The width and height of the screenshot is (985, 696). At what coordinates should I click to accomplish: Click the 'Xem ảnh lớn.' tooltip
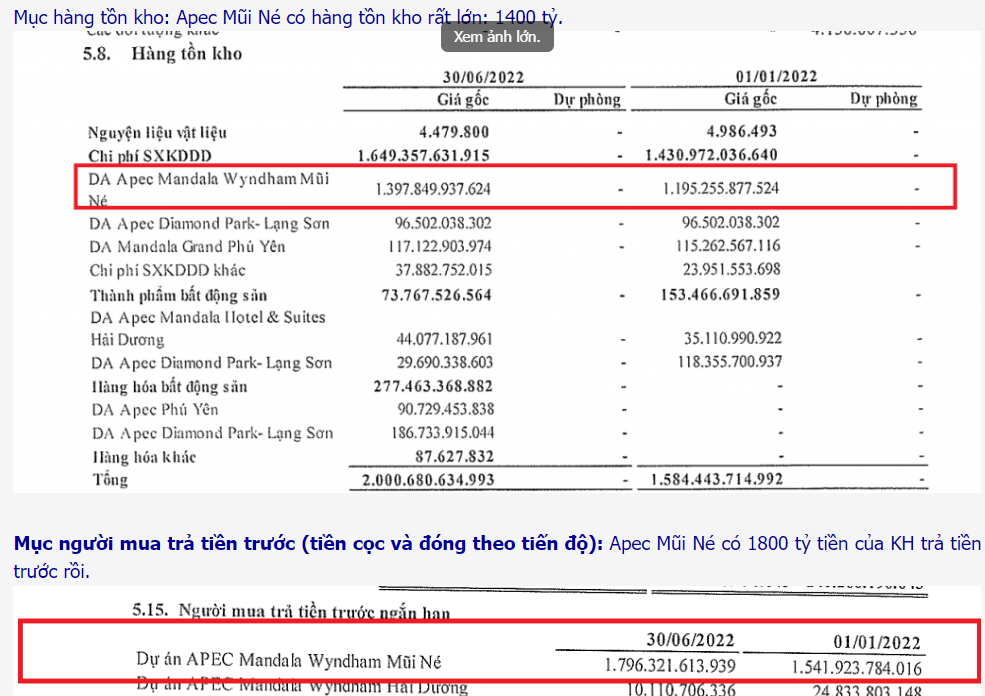pos(497,37)
